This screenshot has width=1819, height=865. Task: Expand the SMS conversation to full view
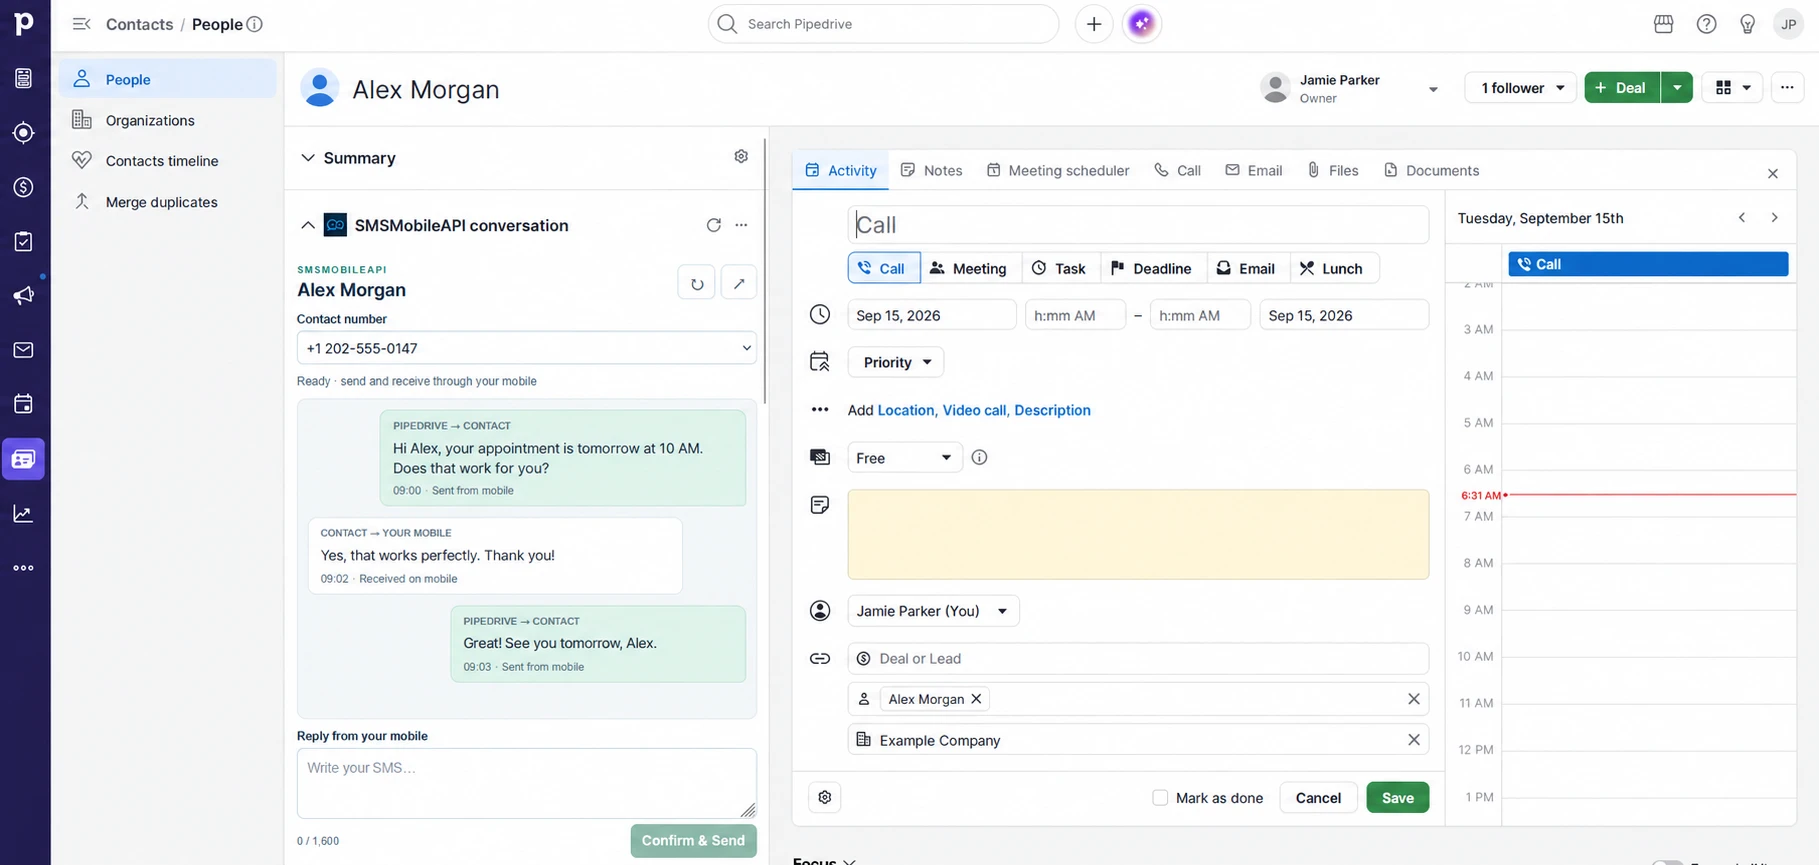click(x=739, y=283)
